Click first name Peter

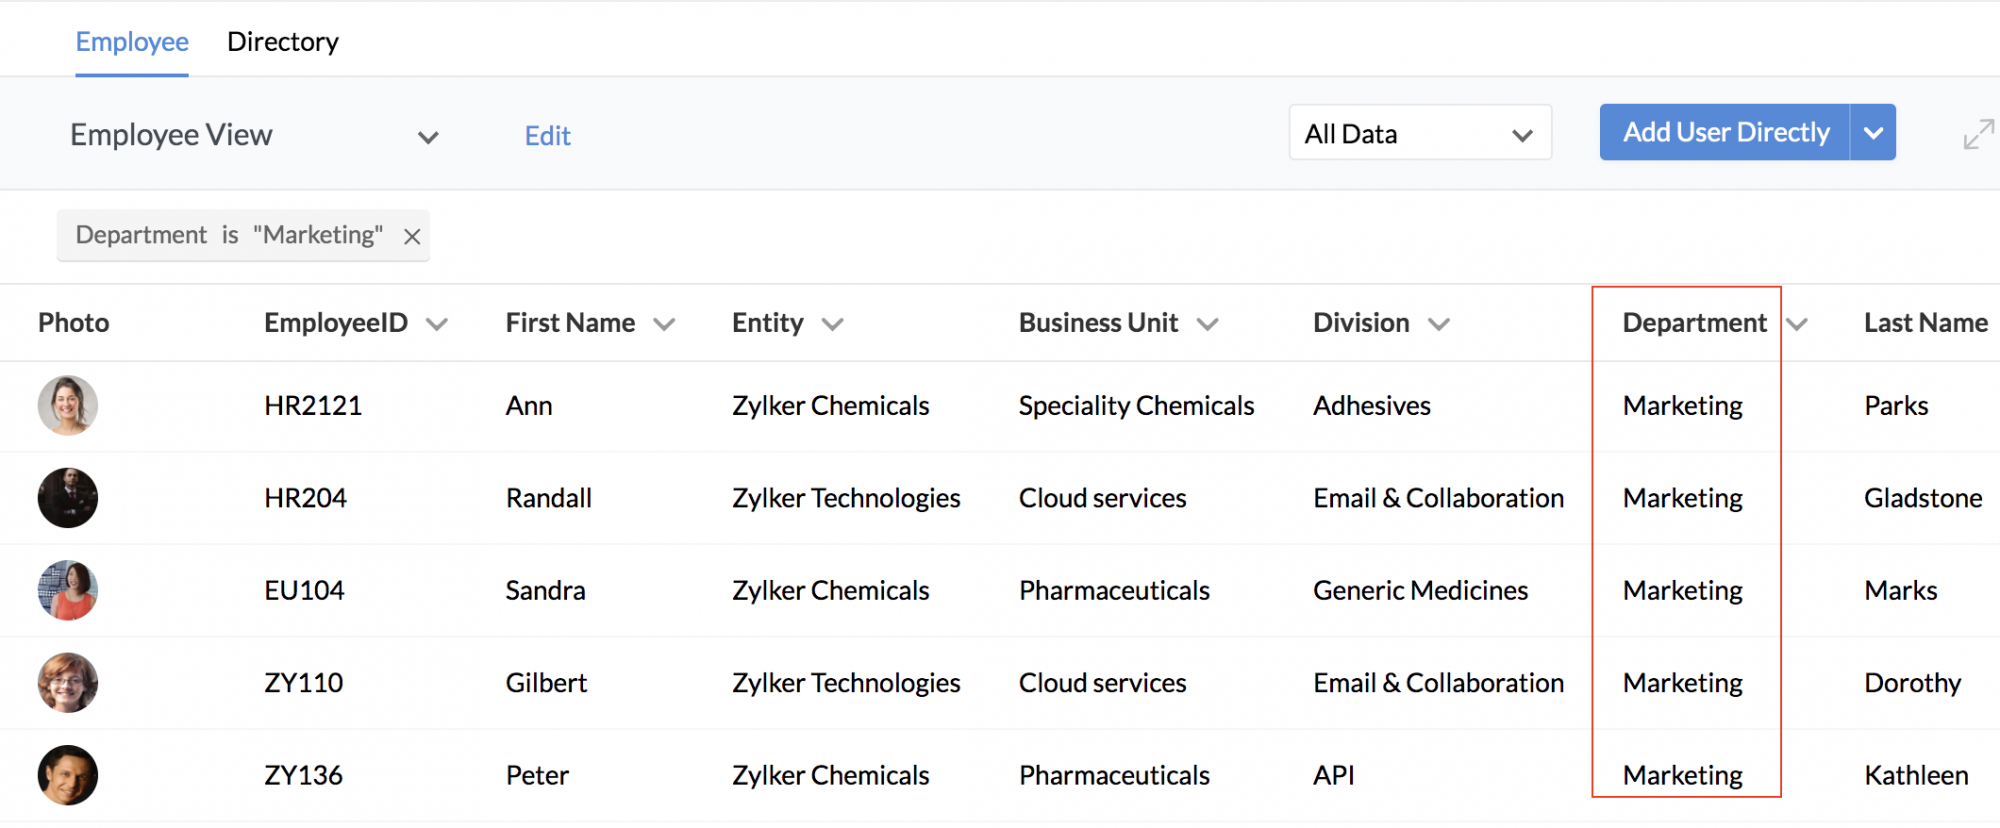tap(537, 776)
